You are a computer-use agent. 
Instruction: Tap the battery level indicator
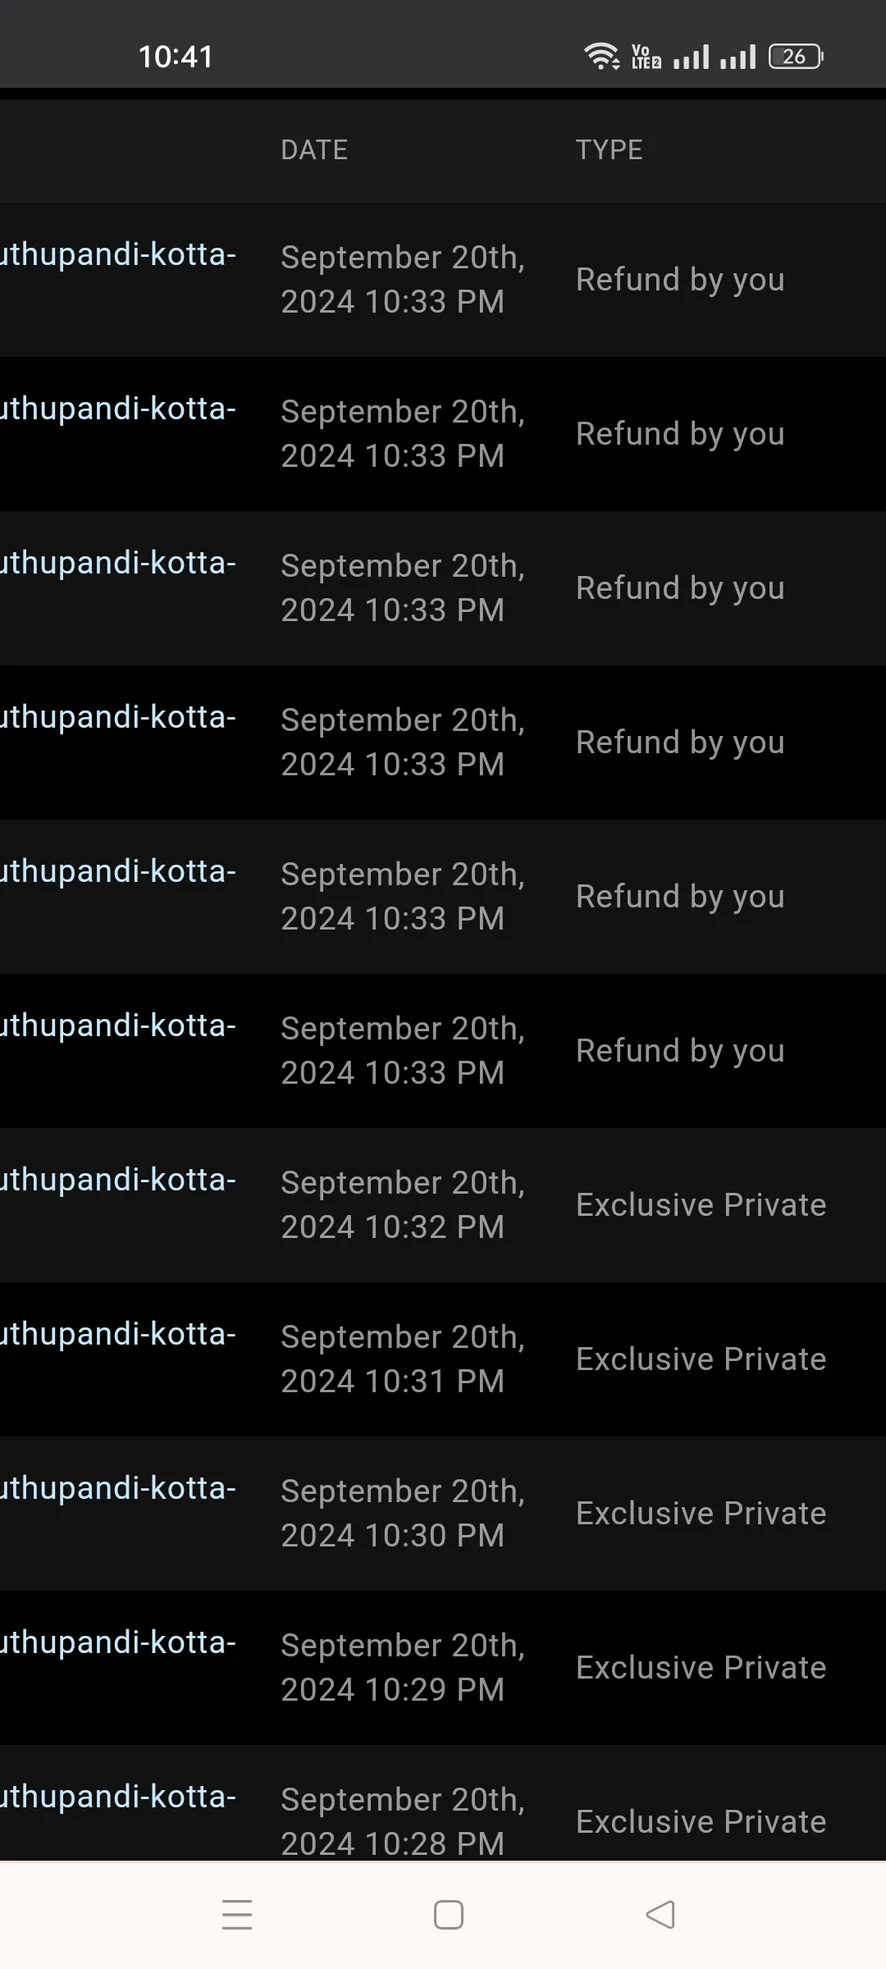click(795, 57)
